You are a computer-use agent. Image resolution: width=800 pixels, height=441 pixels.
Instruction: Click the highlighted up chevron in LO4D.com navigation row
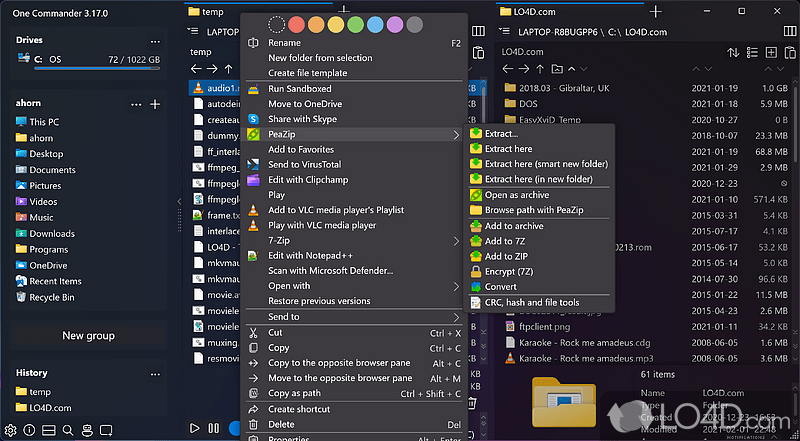pos(572,68)
